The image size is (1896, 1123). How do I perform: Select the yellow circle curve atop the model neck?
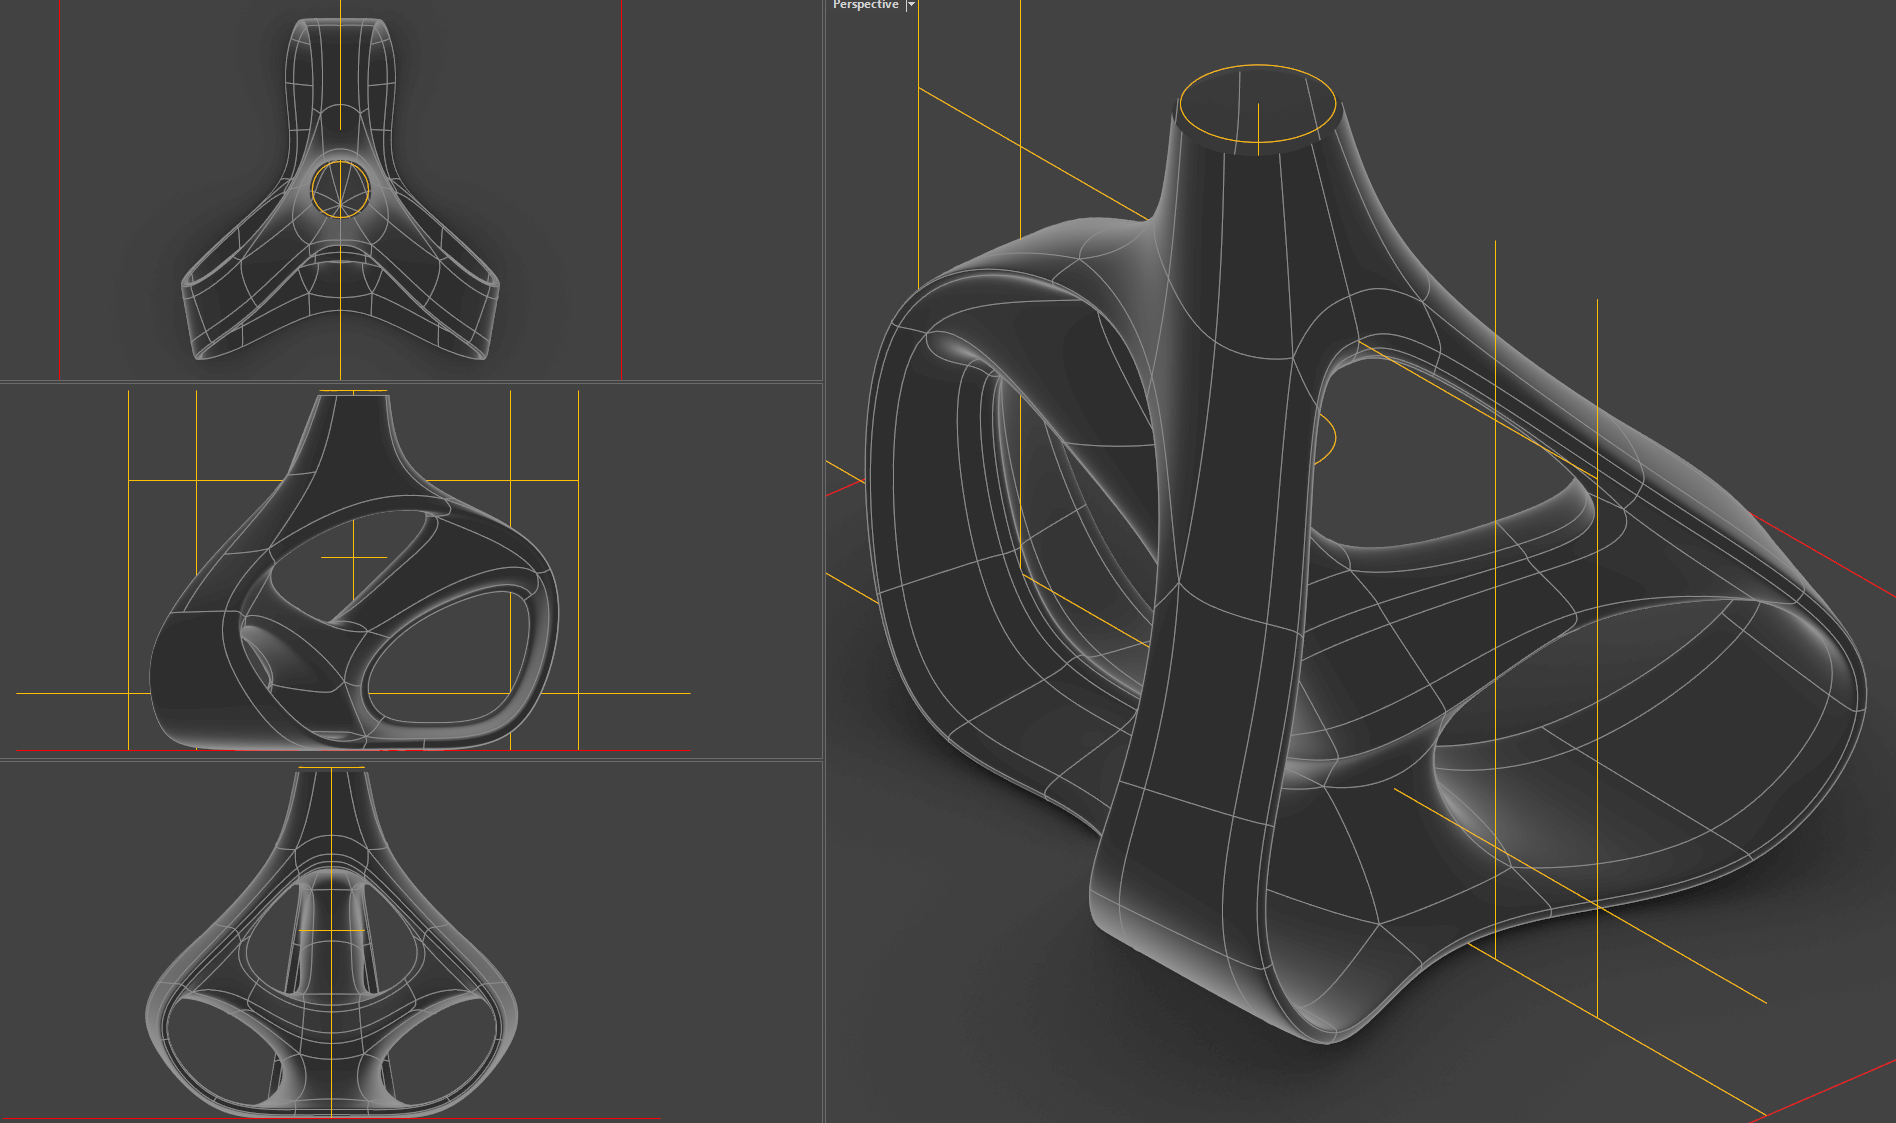point(1258,103)
